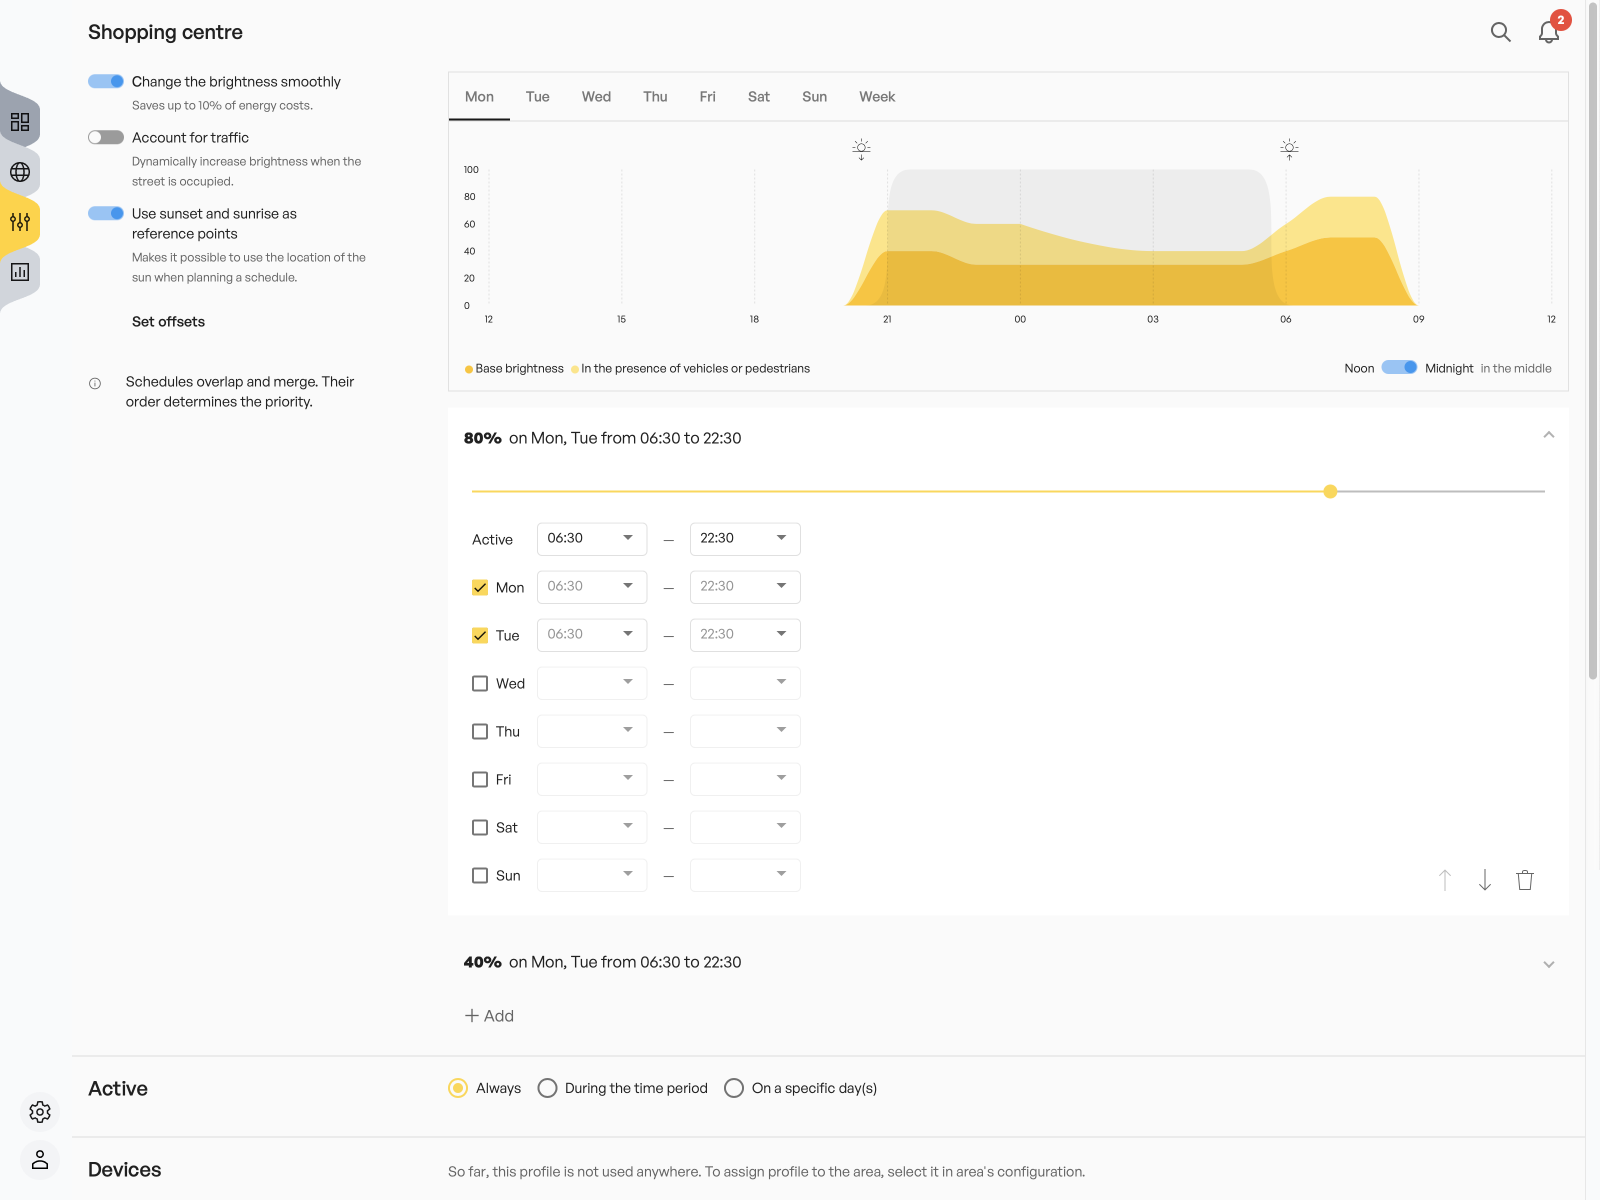This screenshot has height=1200, width=1600.
Task: Open the bar chart reports sidebar icon
Action: point(20,272)
